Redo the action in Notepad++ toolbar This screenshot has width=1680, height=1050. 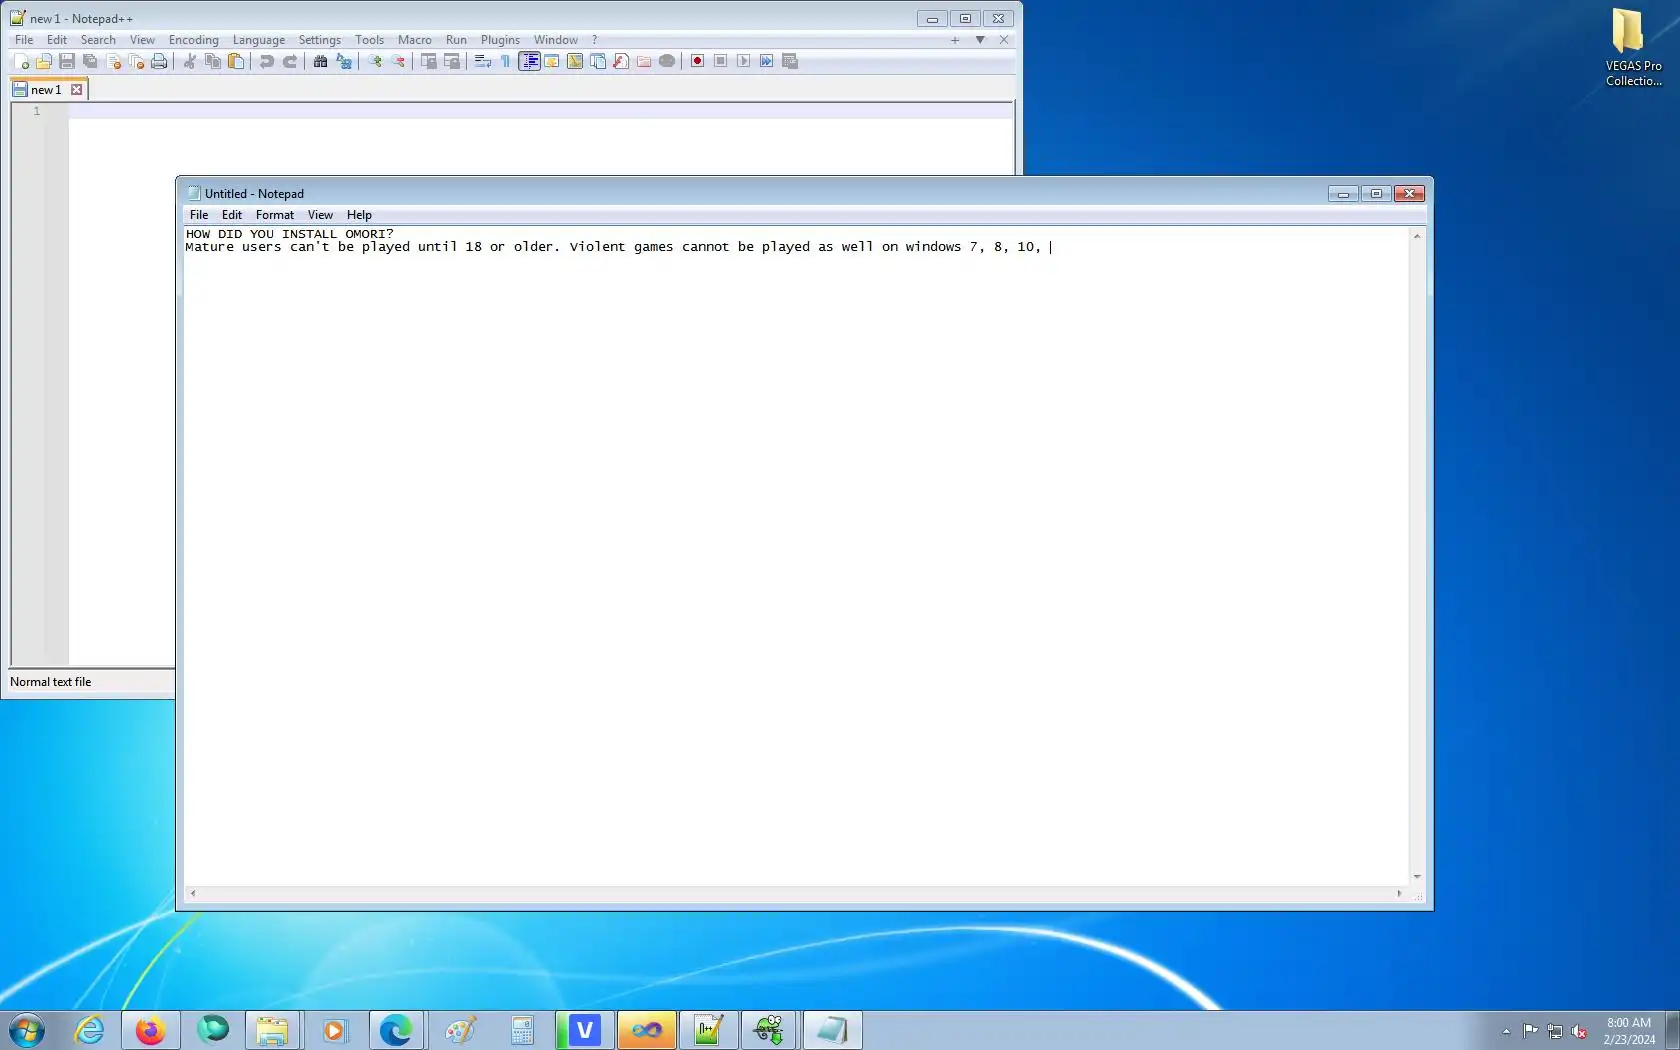[x=290, y=61]
